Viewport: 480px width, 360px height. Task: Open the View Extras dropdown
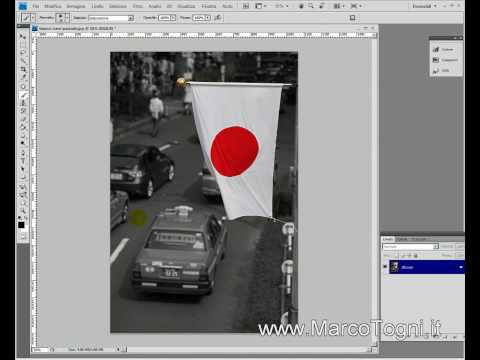(260, 6)
